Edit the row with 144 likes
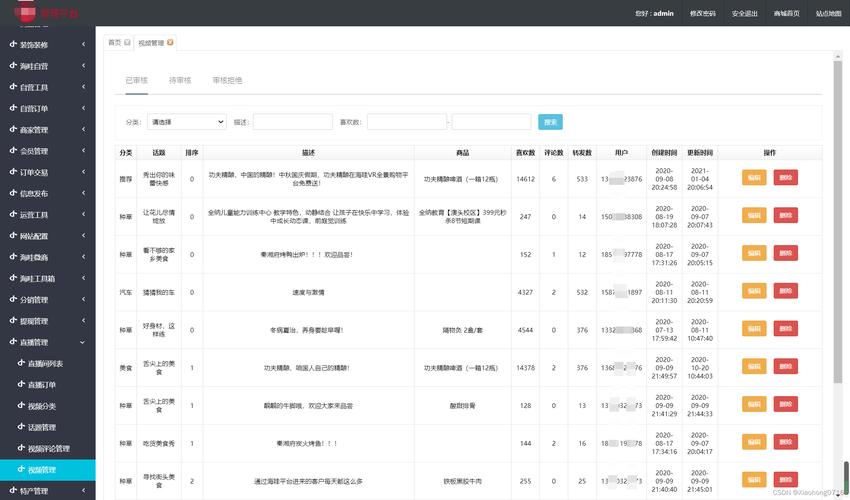The height and width of the screenshot is (500, 850). point(754,442)
